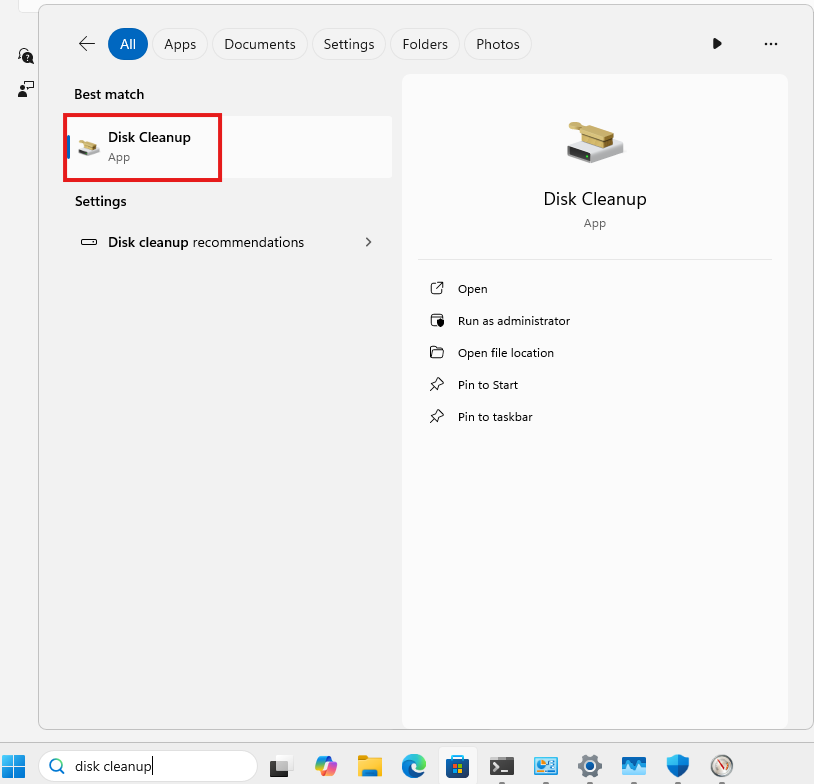Click Open in the preview pane
The height and width of the screenshot is (784, 814).
pos(472,289)
